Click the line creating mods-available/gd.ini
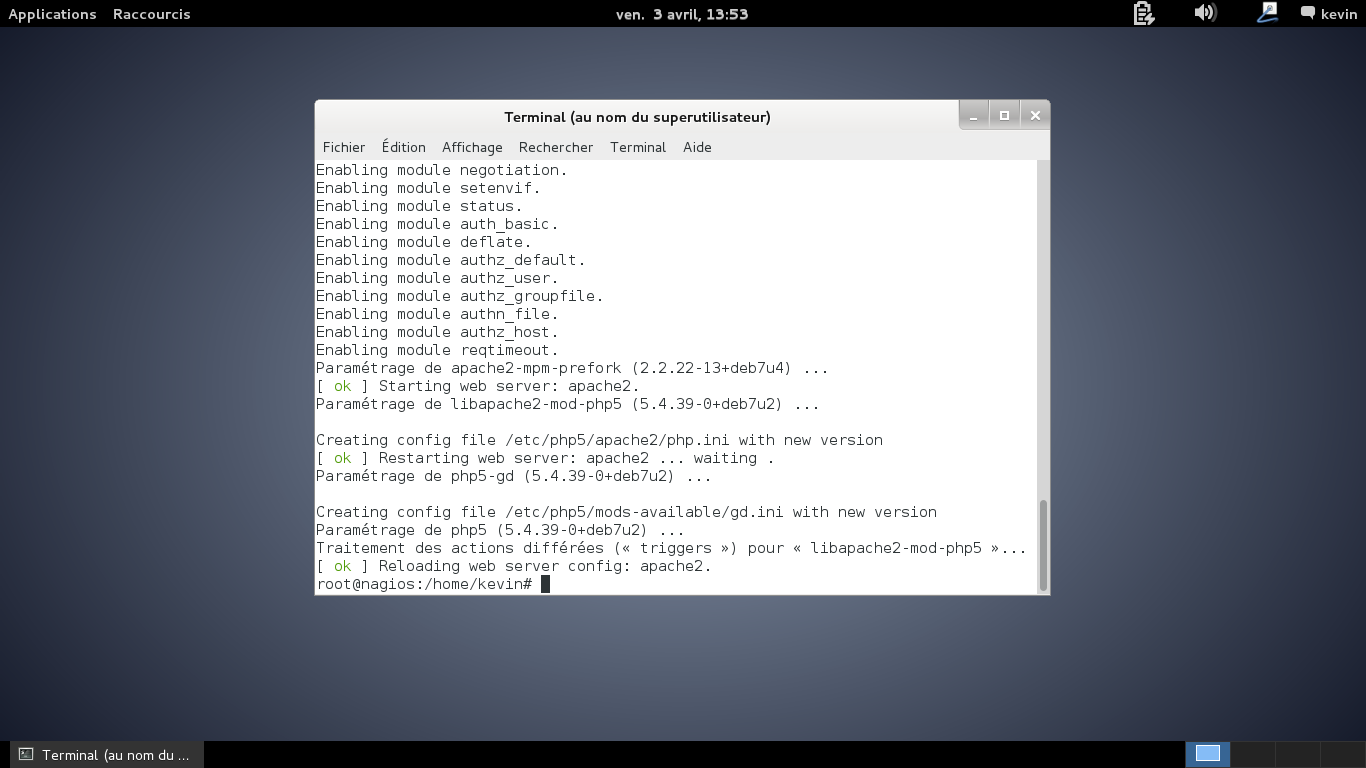This screenshot has width=1366, height=768. coord(626,512)
